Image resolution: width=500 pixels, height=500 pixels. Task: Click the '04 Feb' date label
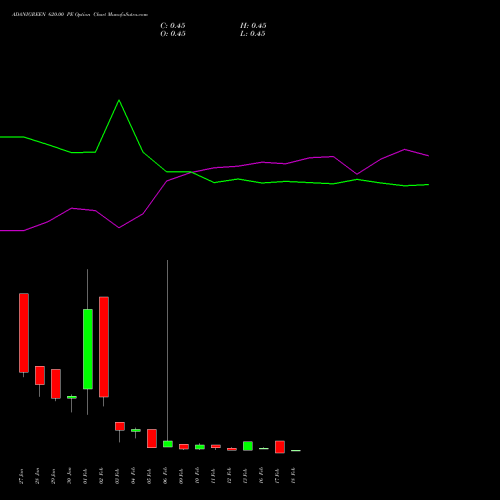134,476
